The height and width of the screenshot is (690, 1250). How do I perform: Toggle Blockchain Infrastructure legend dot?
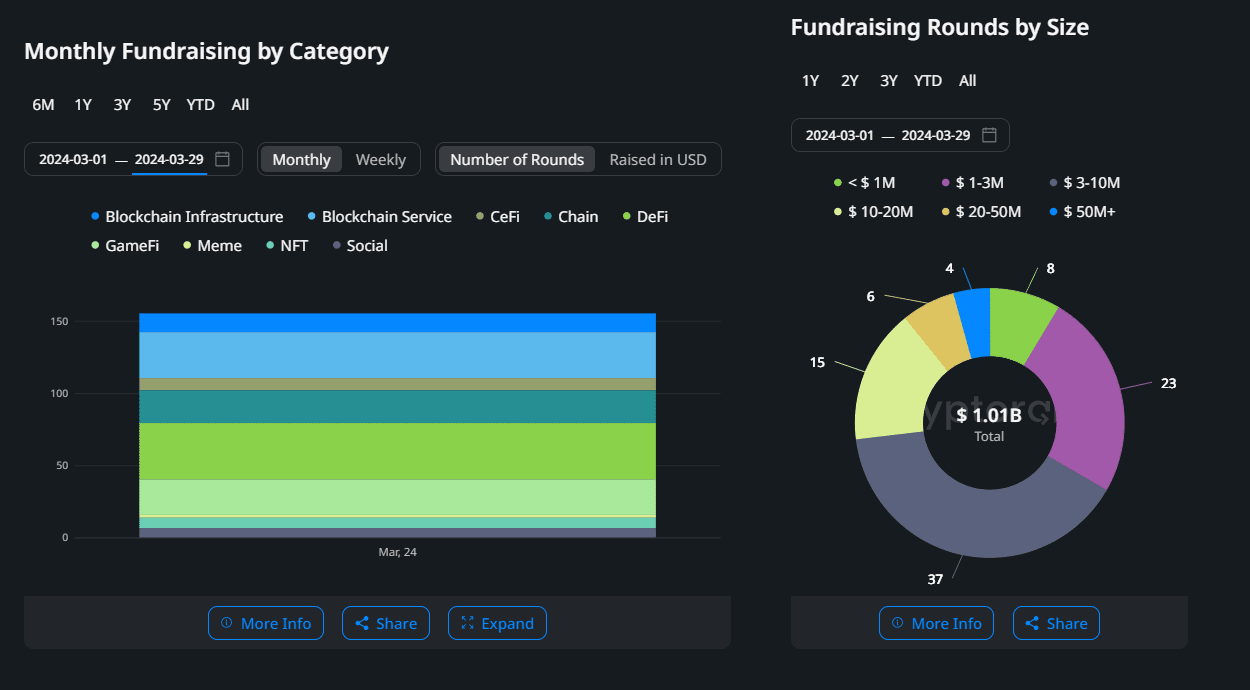(x=96, y=217)
